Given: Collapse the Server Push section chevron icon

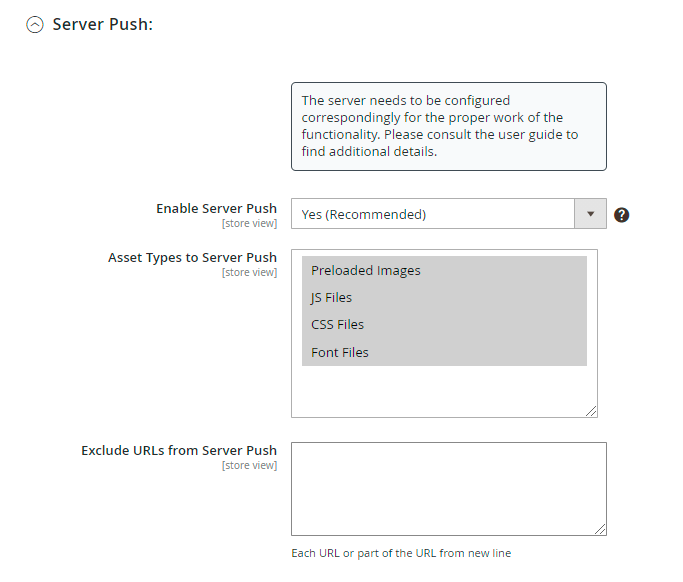Looking at the screenshot, I should click(35, 25).
